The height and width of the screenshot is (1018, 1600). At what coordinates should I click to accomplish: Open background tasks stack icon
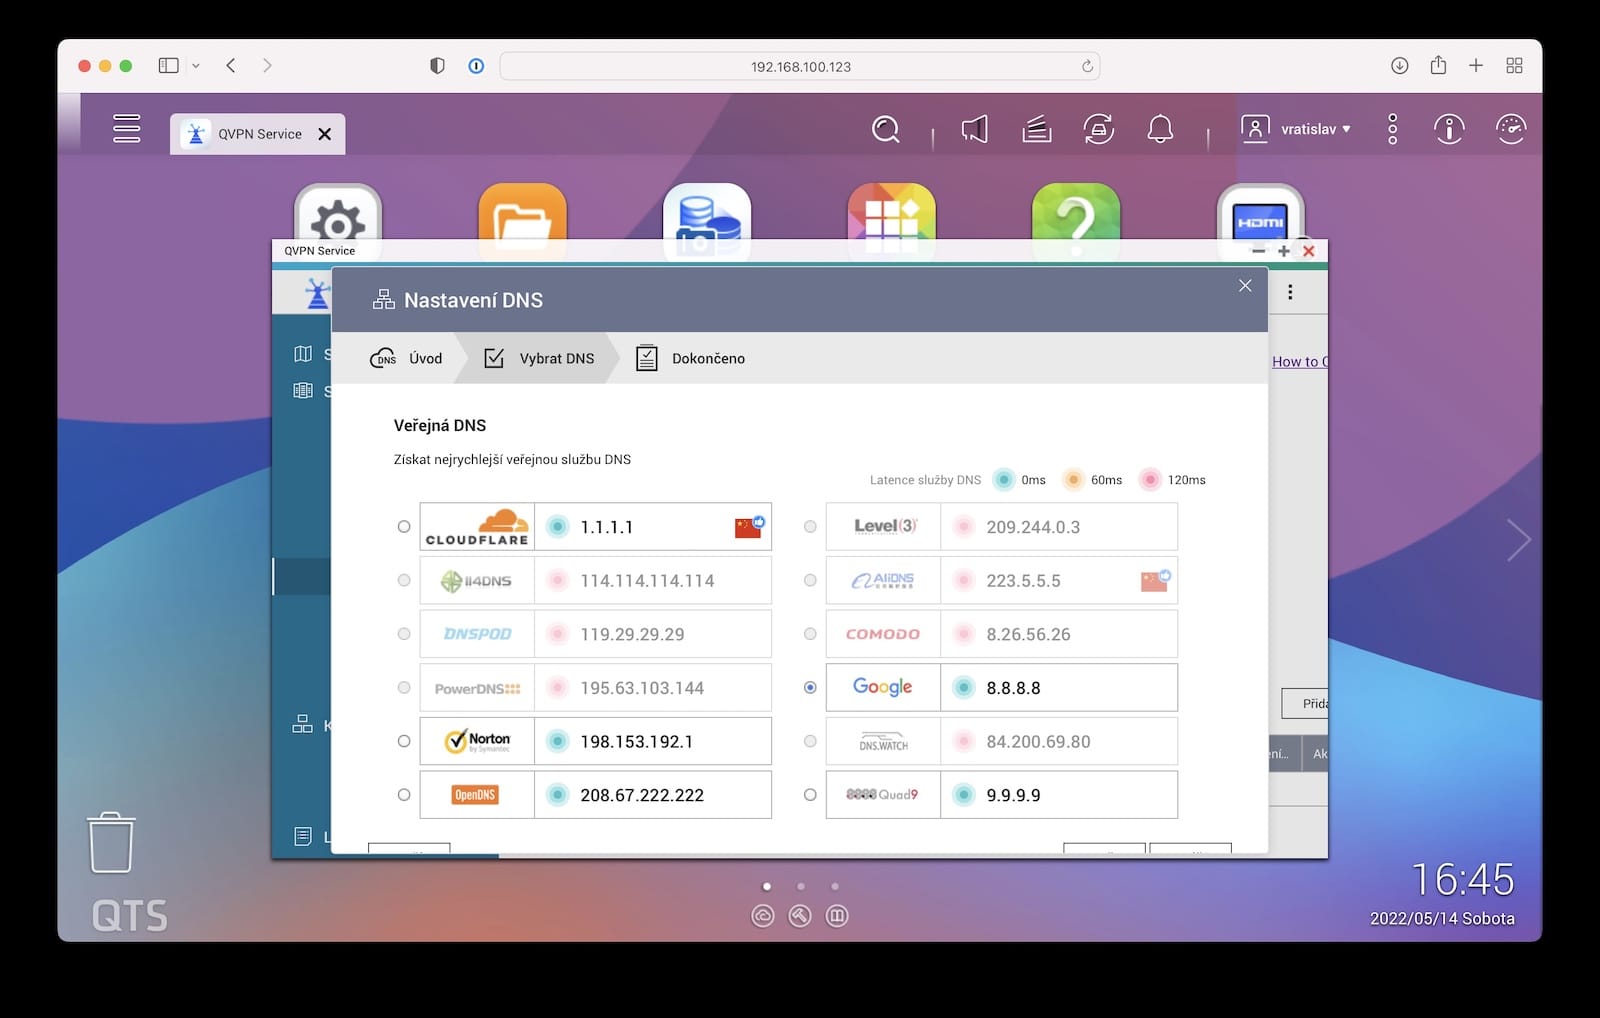[x=1037, y=129]
